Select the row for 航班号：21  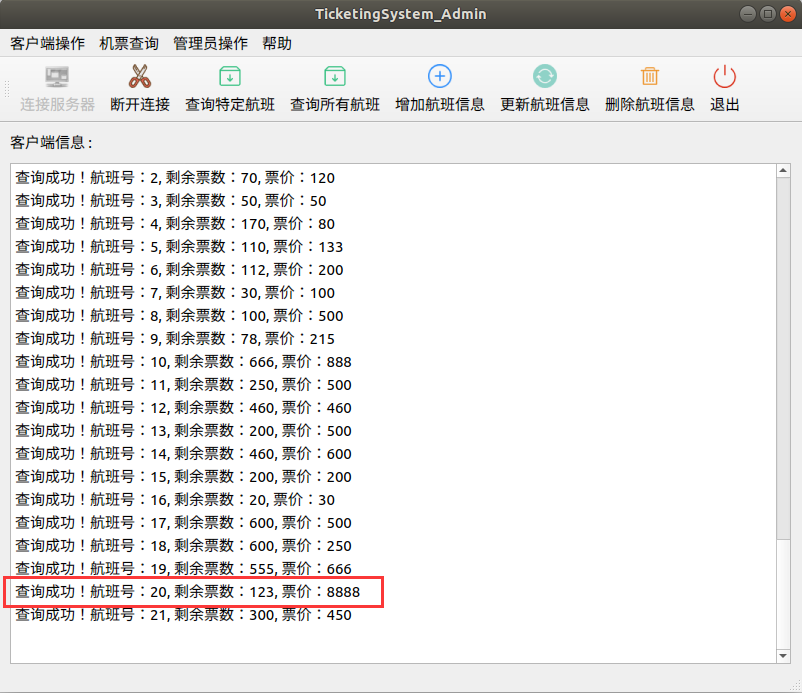click(x=183, y=615)
